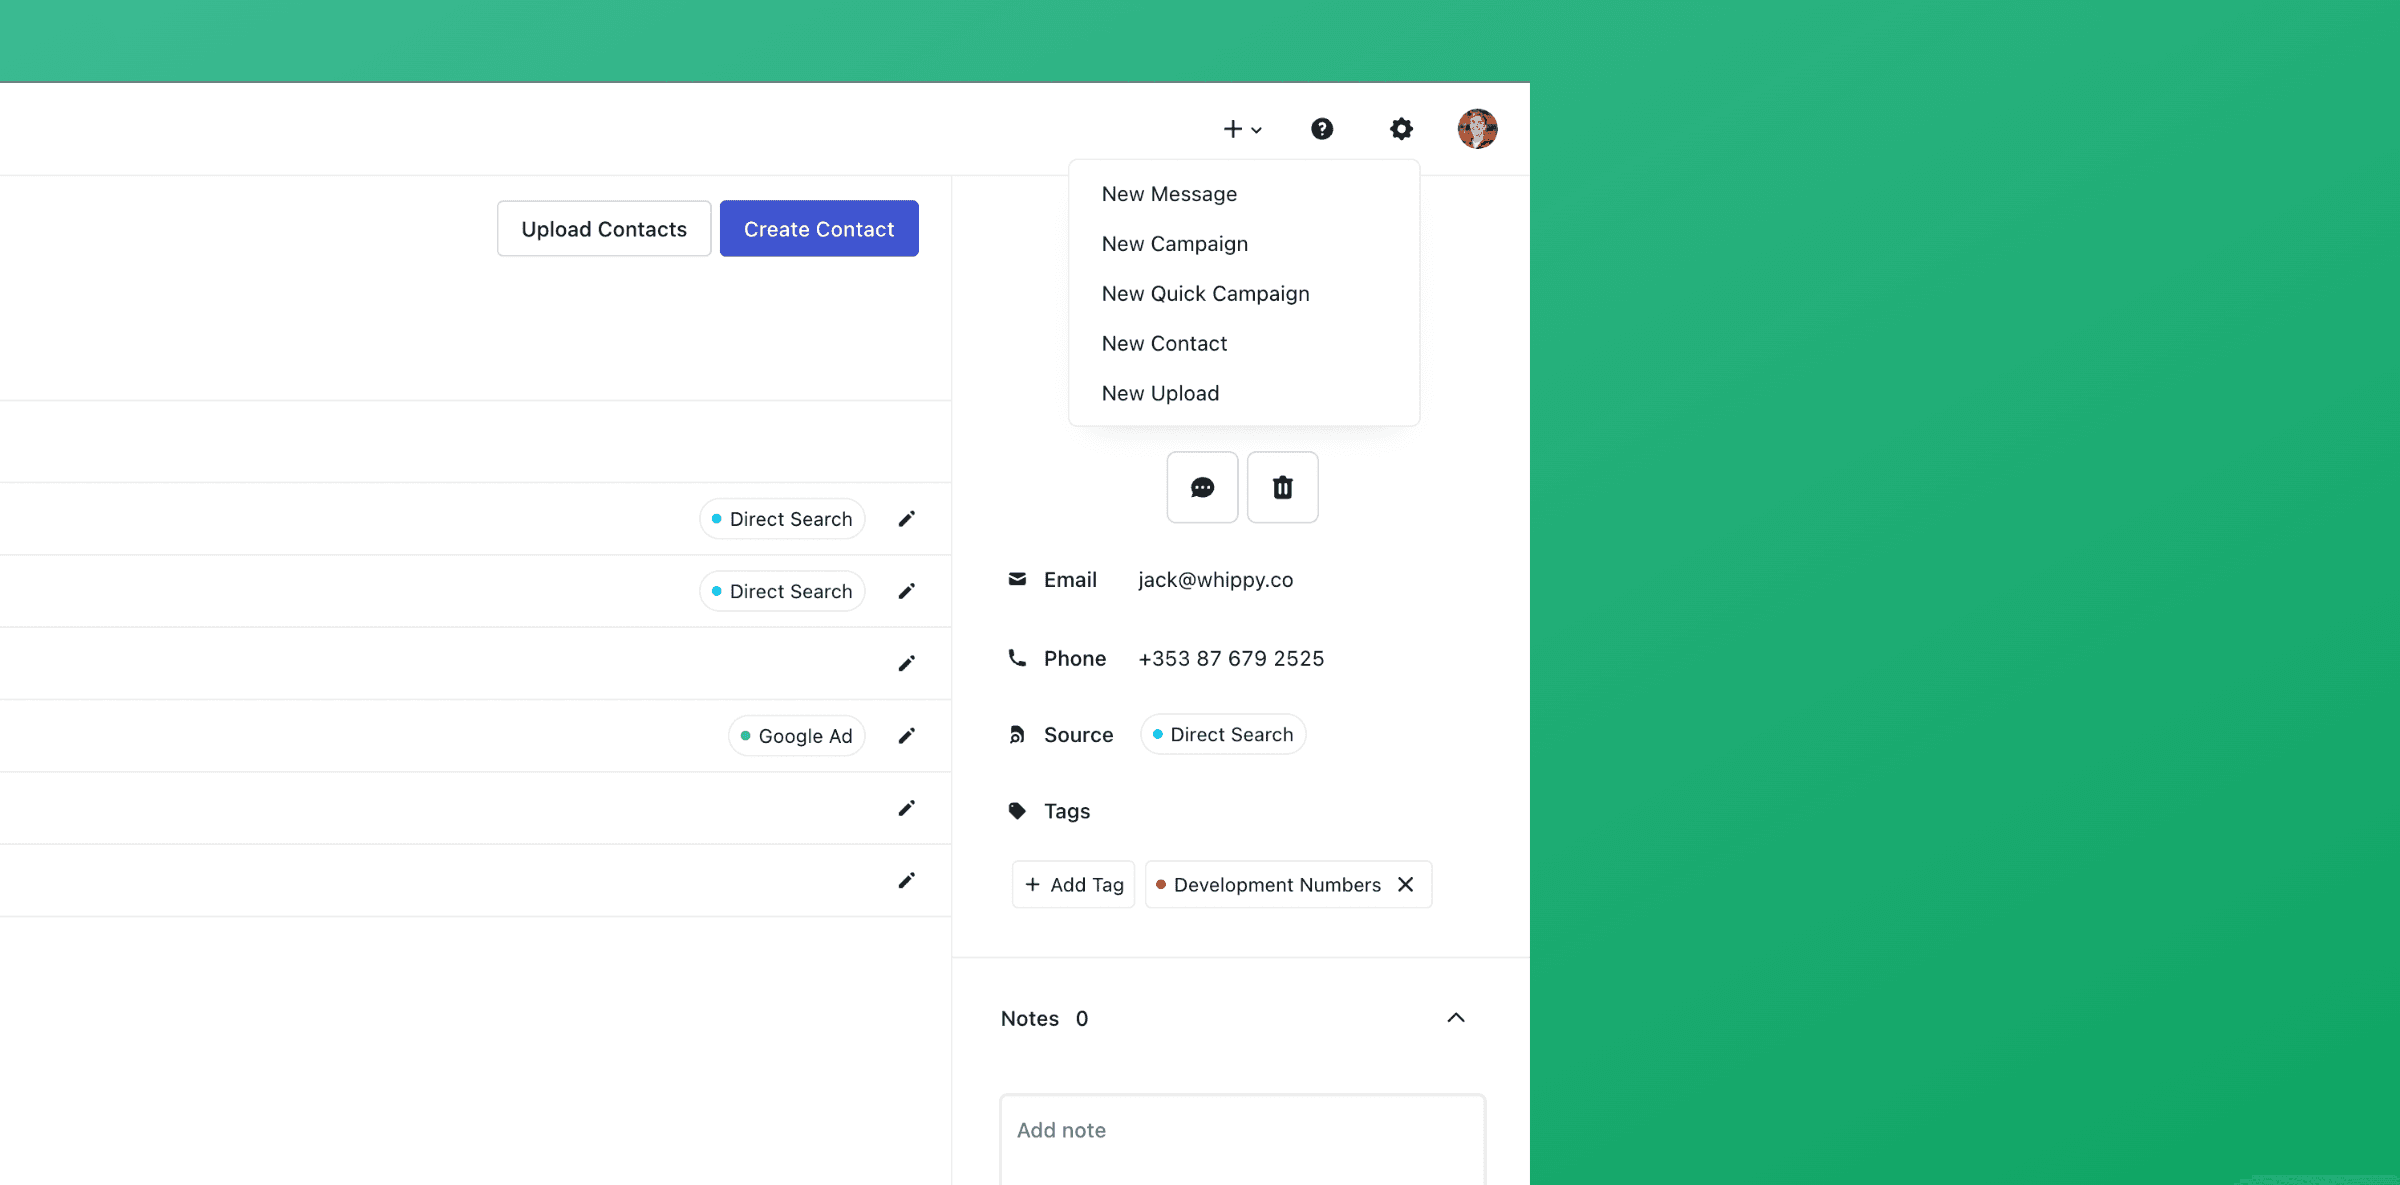Click the source feed icon

[1017, 734]
